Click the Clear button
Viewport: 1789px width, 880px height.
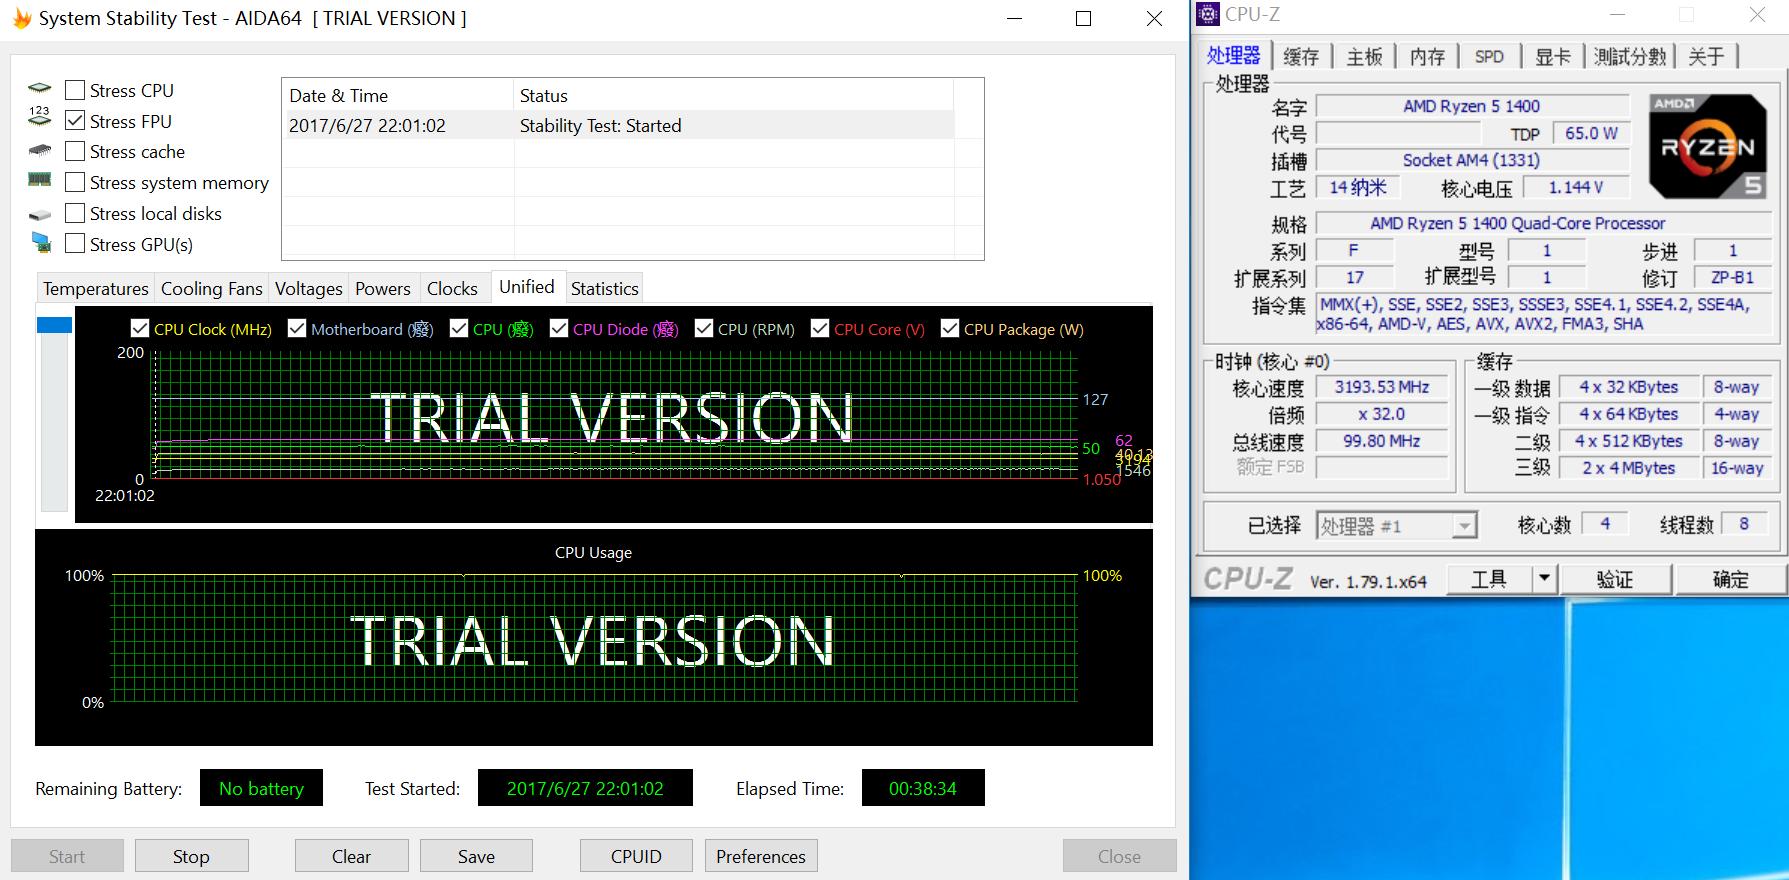coord(351,856)
